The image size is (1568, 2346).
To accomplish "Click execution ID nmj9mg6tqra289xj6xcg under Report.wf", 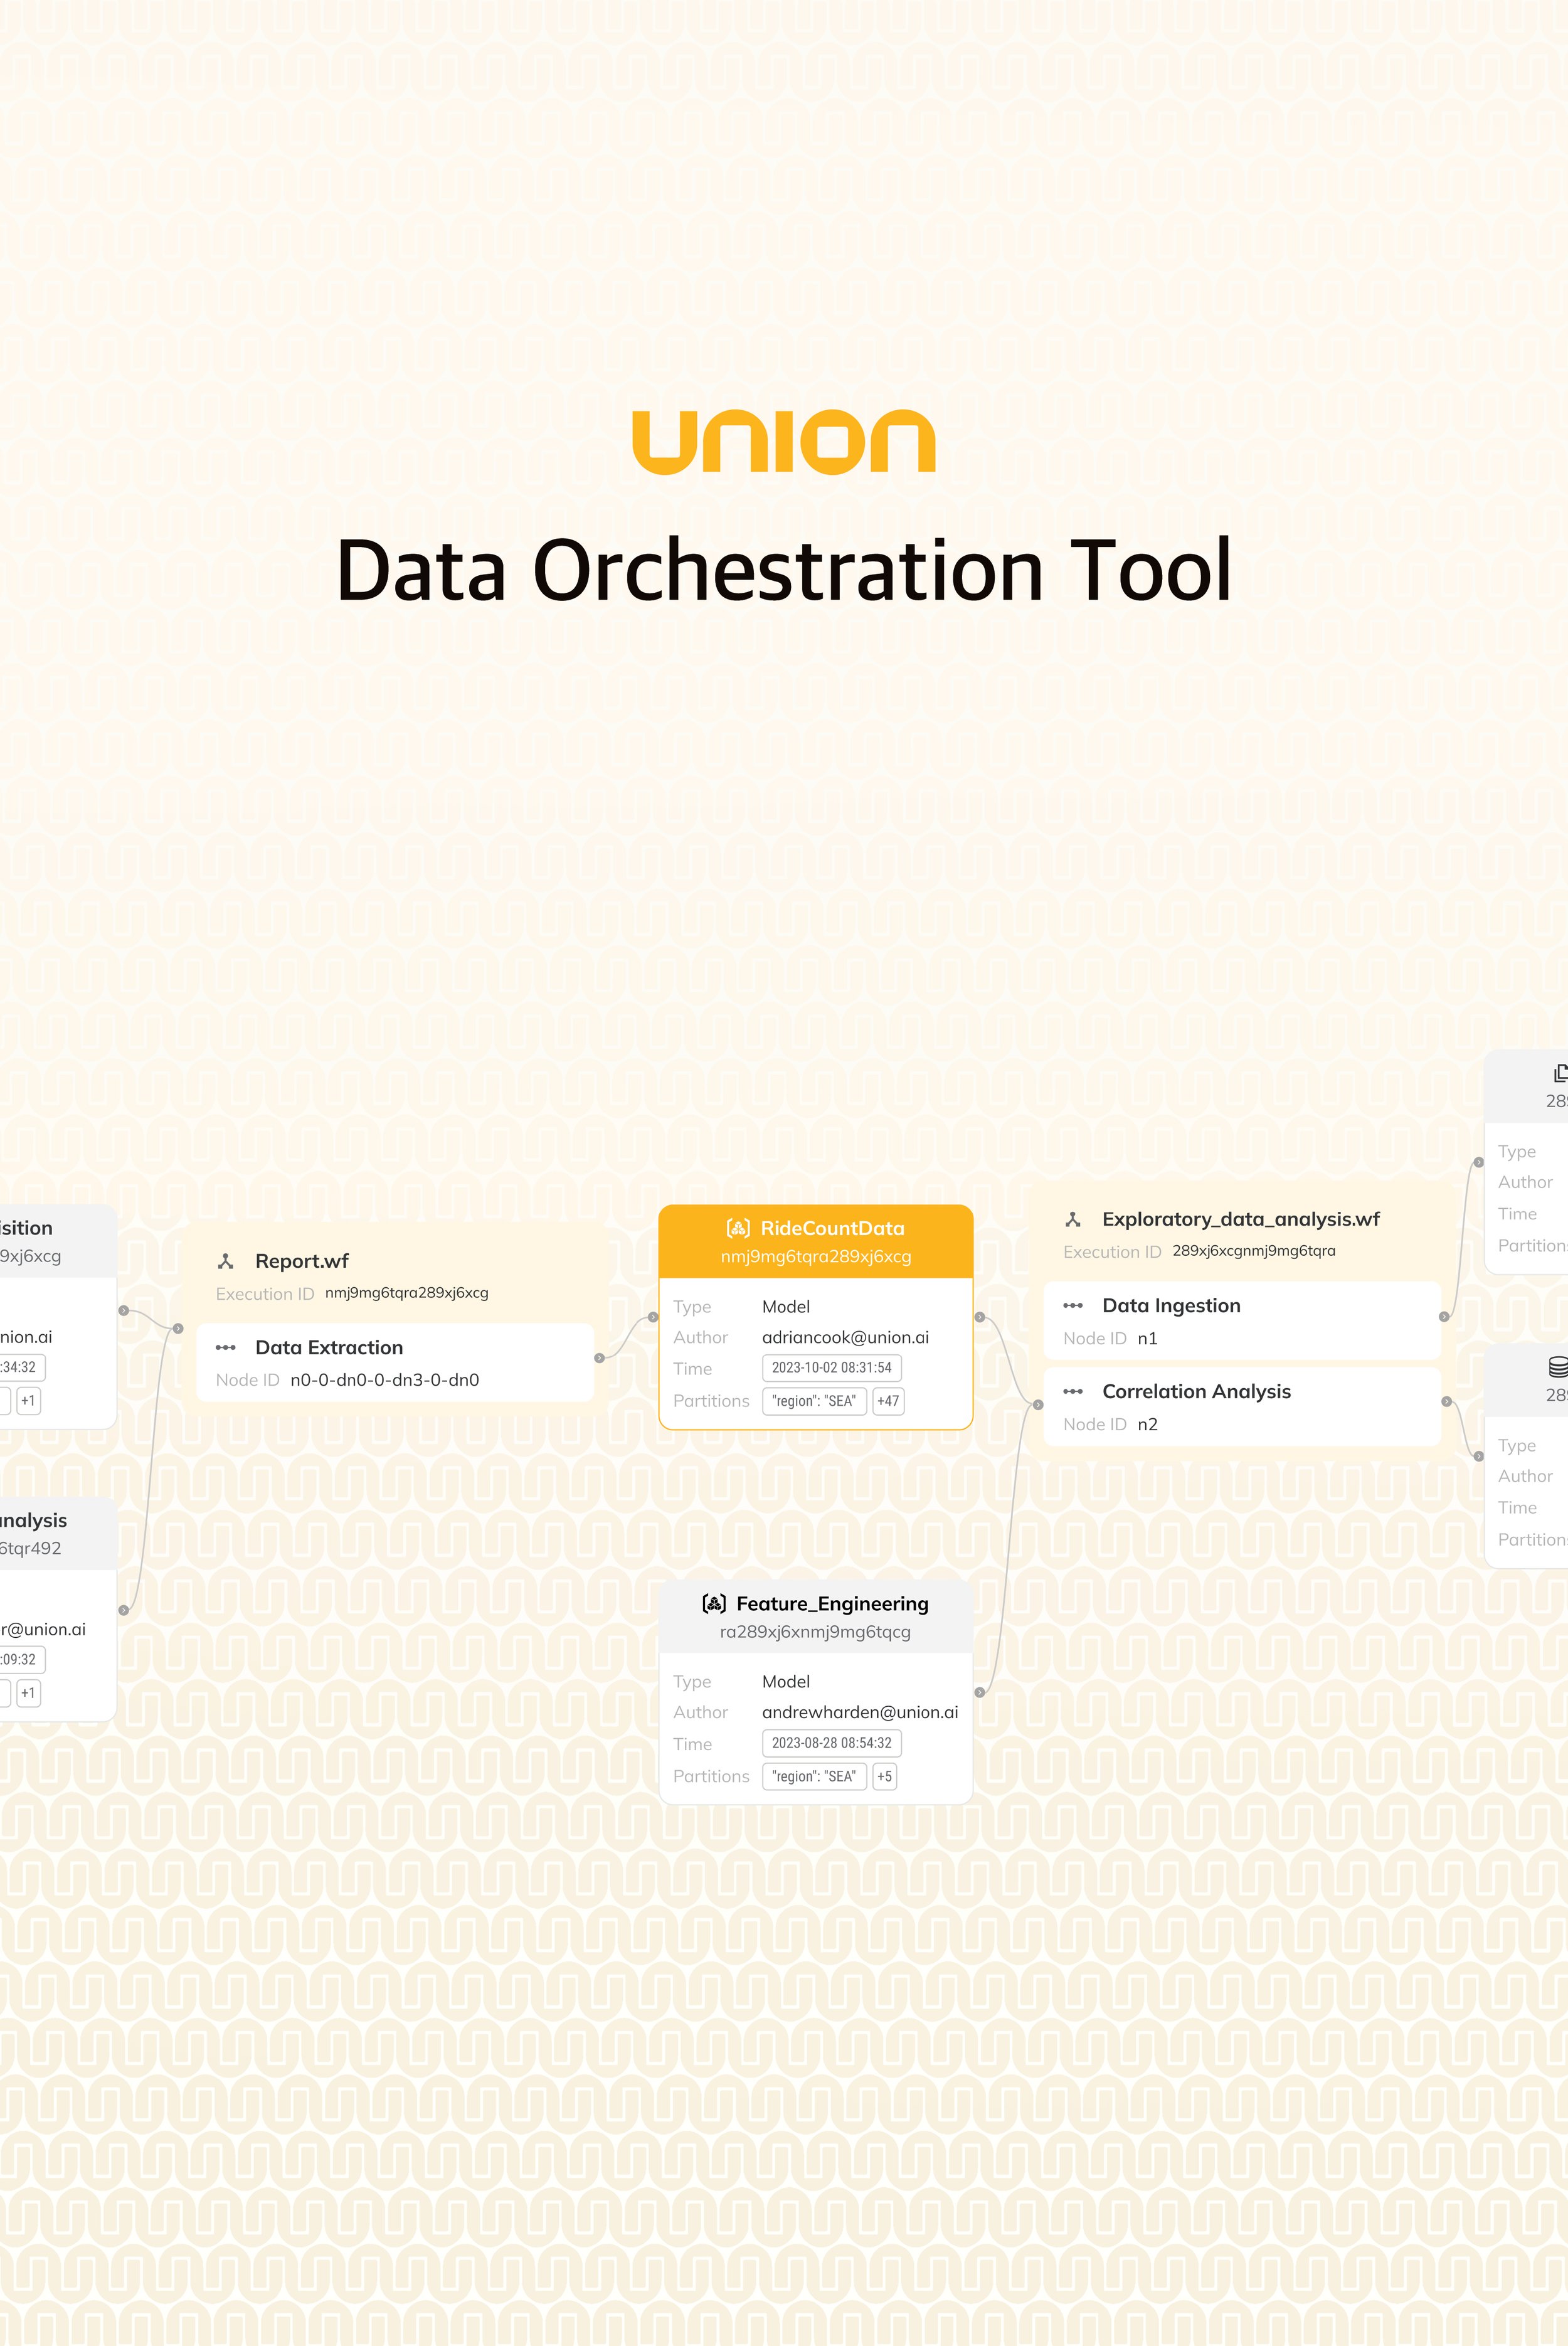I will [407, 1293].
